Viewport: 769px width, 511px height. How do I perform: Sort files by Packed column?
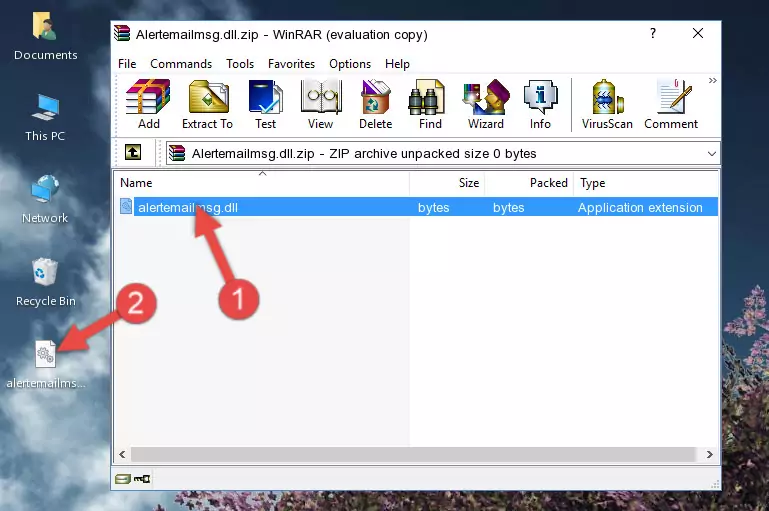(x=529, y=183)
